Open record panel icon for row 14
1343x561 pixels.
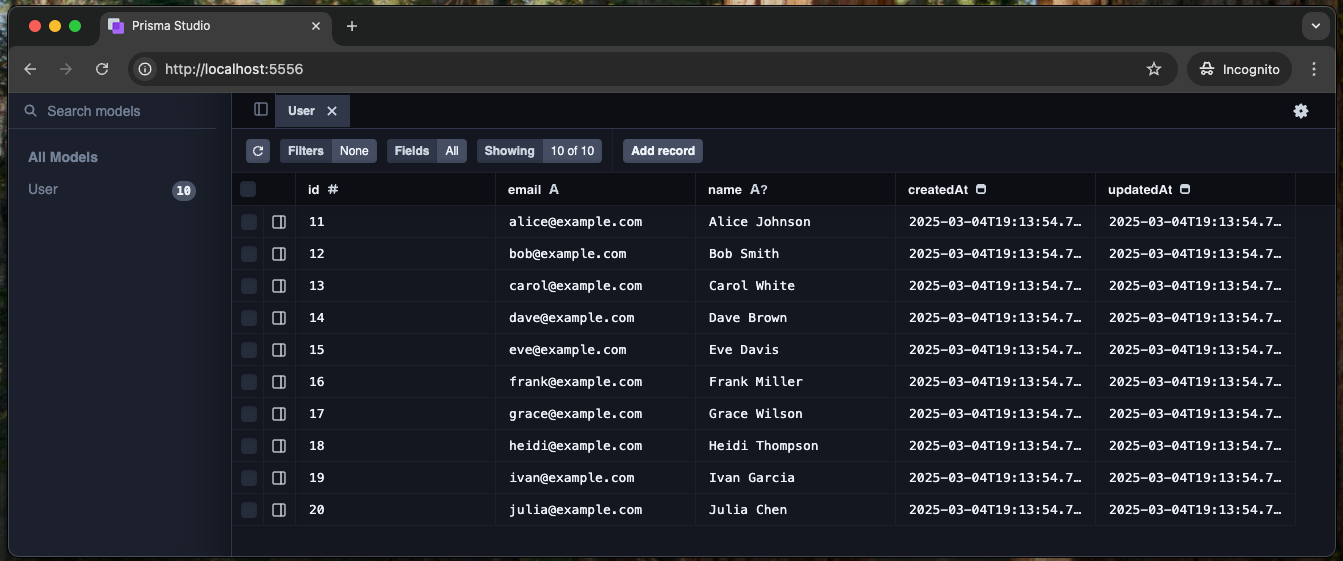(279, 318)
